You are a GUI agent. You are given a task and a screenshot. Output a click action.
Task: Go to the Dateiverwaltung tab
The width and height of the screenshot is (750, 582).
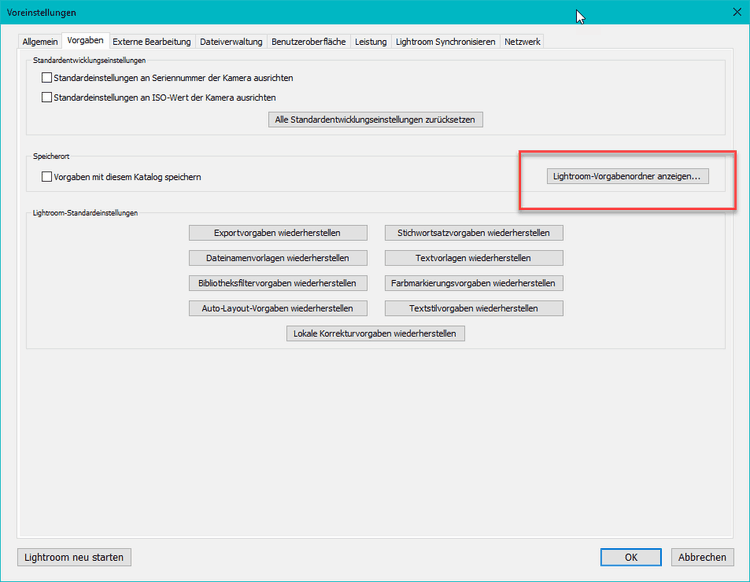coord(231,42)
